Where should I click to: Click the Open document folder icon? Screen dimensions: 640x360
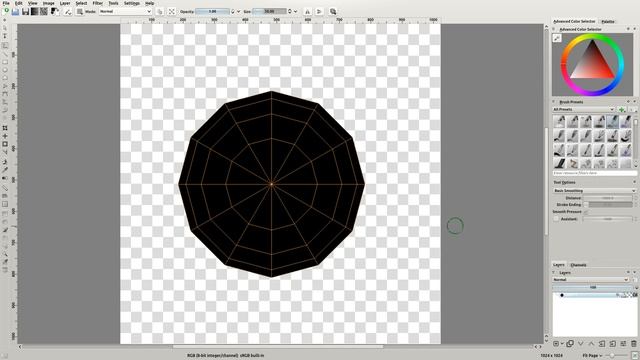16,11
